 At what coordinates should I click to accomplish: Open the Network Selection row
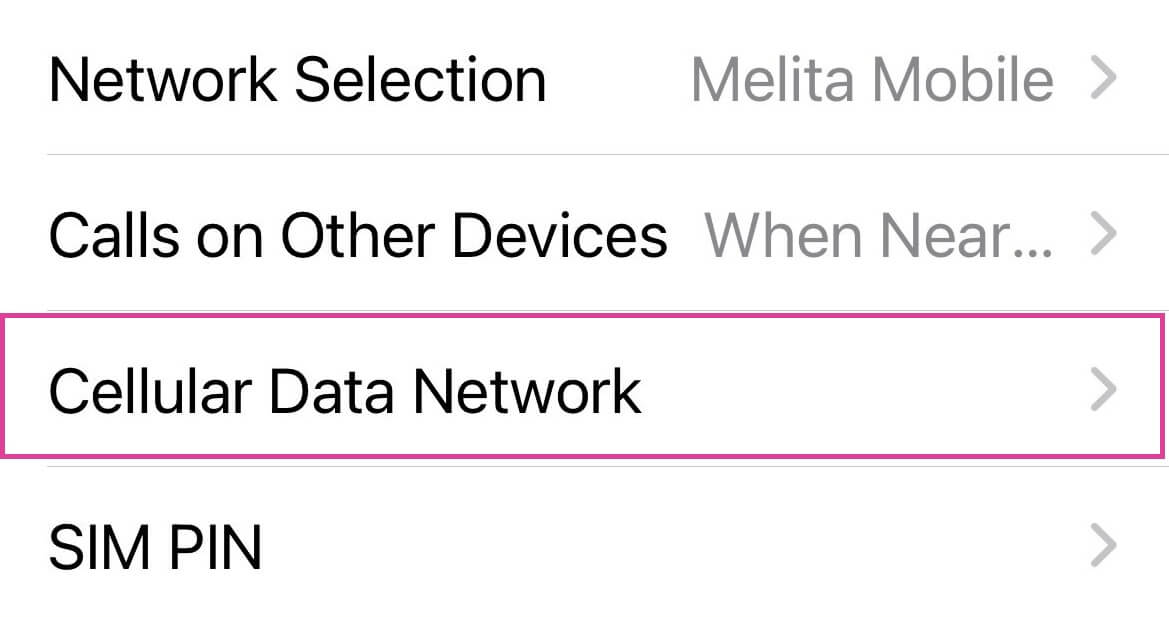600,80
